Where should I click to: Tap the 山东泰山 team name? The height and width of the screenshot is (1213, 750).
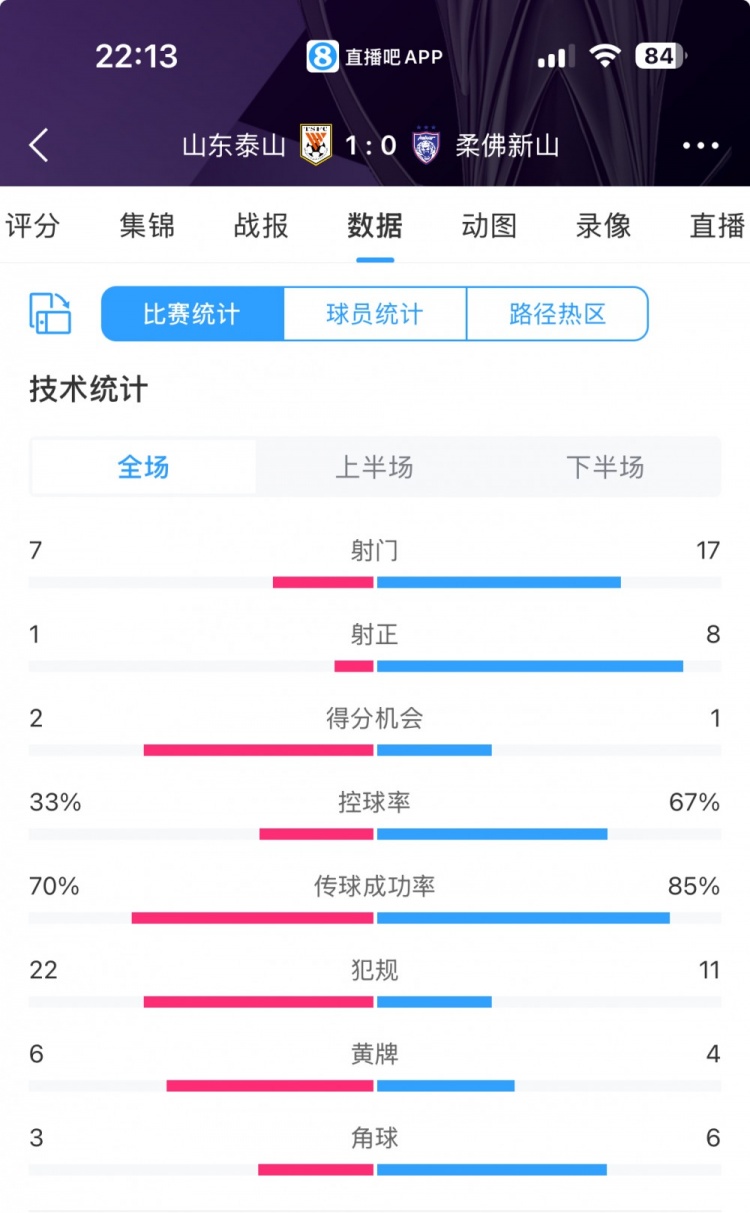(x=234, y=146)
